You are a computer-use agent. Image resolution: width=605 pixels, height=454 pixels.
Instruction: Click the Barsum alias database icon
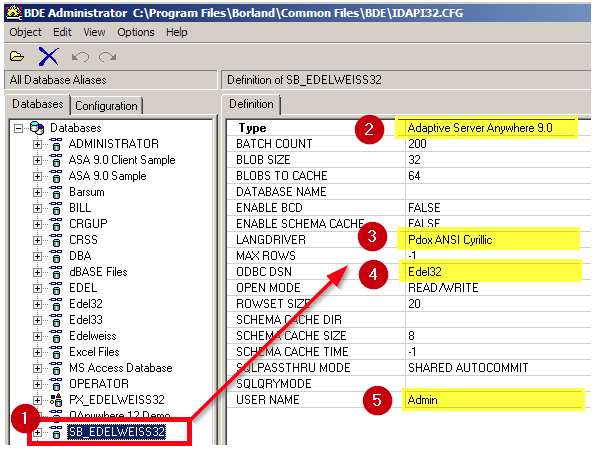[x=56, y=192]
